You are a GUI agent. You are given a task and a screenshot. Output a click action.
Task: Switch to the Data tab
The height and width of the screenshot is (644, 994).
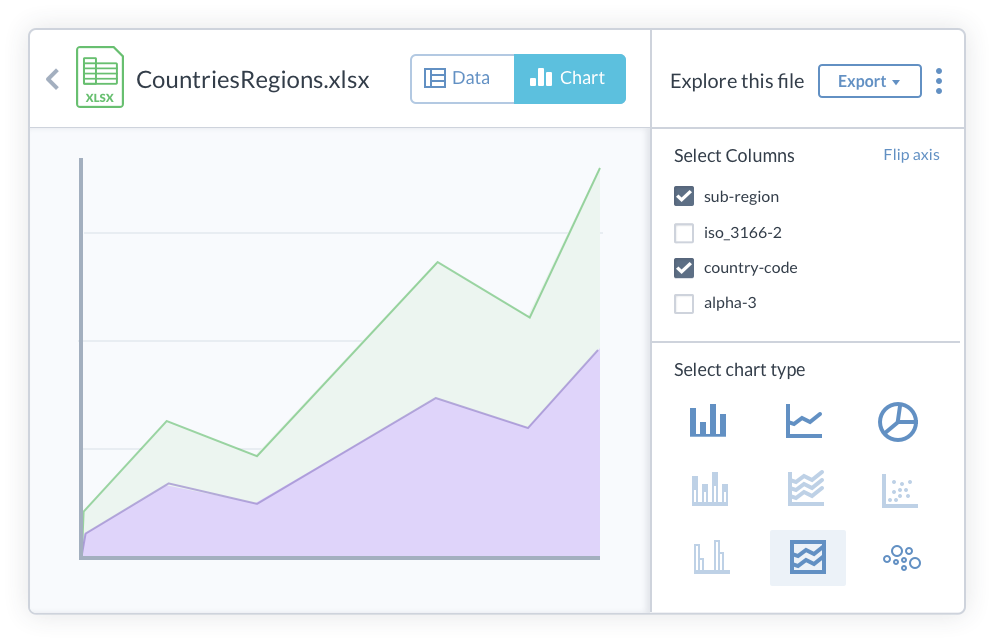(462, 78)
